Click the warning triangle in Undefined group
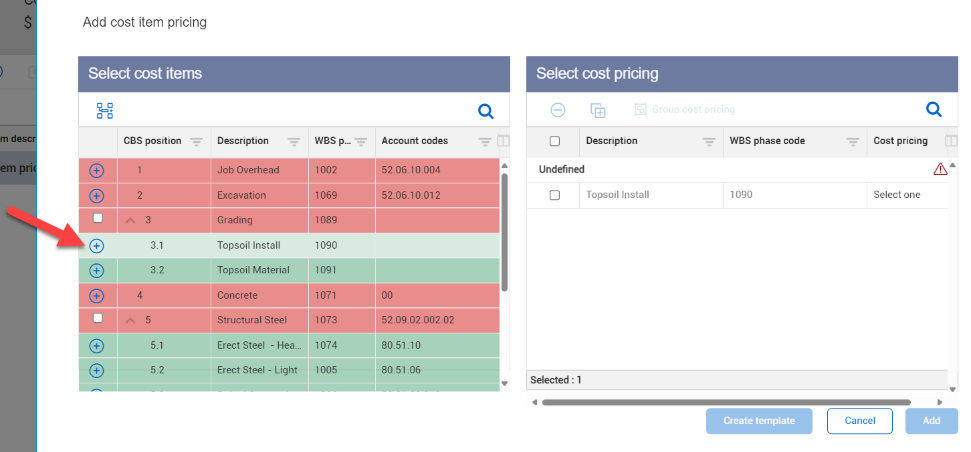 pos(940,170)
